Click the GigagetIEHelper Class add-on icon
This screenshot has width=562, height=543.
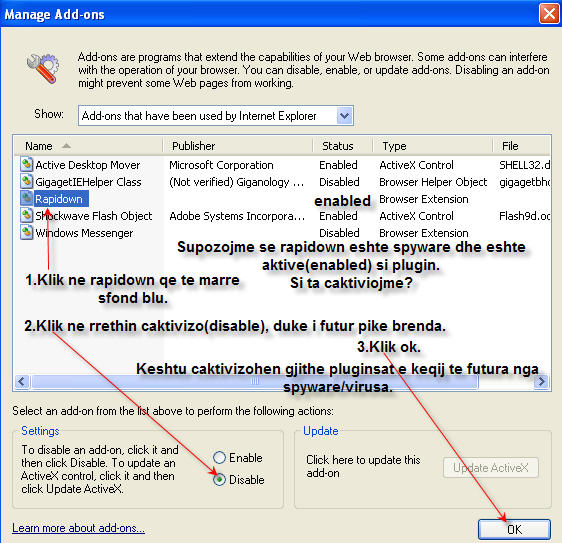26,182
